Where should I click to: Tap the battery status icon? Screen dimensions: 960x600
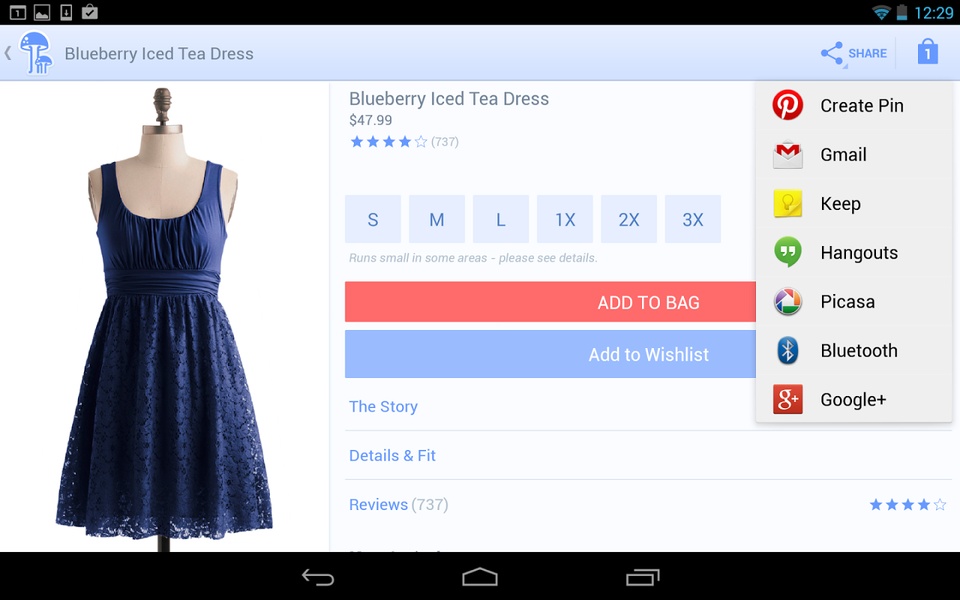coord(901,12)
